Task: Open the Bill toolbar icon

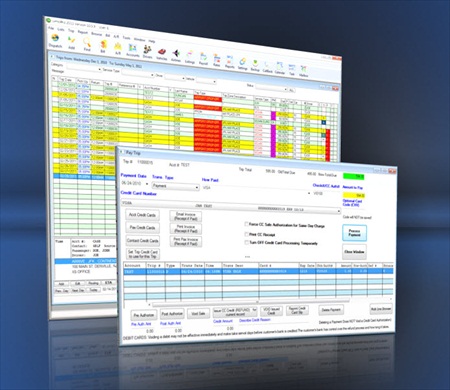Action: 103,46
